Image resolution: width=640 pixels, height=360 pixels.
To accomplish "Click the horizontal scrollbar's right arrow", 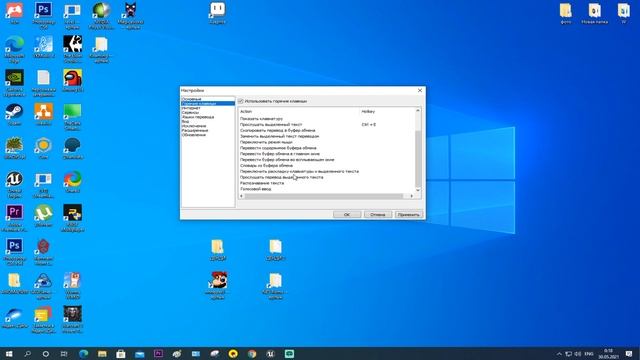I will tap(411, 196).
